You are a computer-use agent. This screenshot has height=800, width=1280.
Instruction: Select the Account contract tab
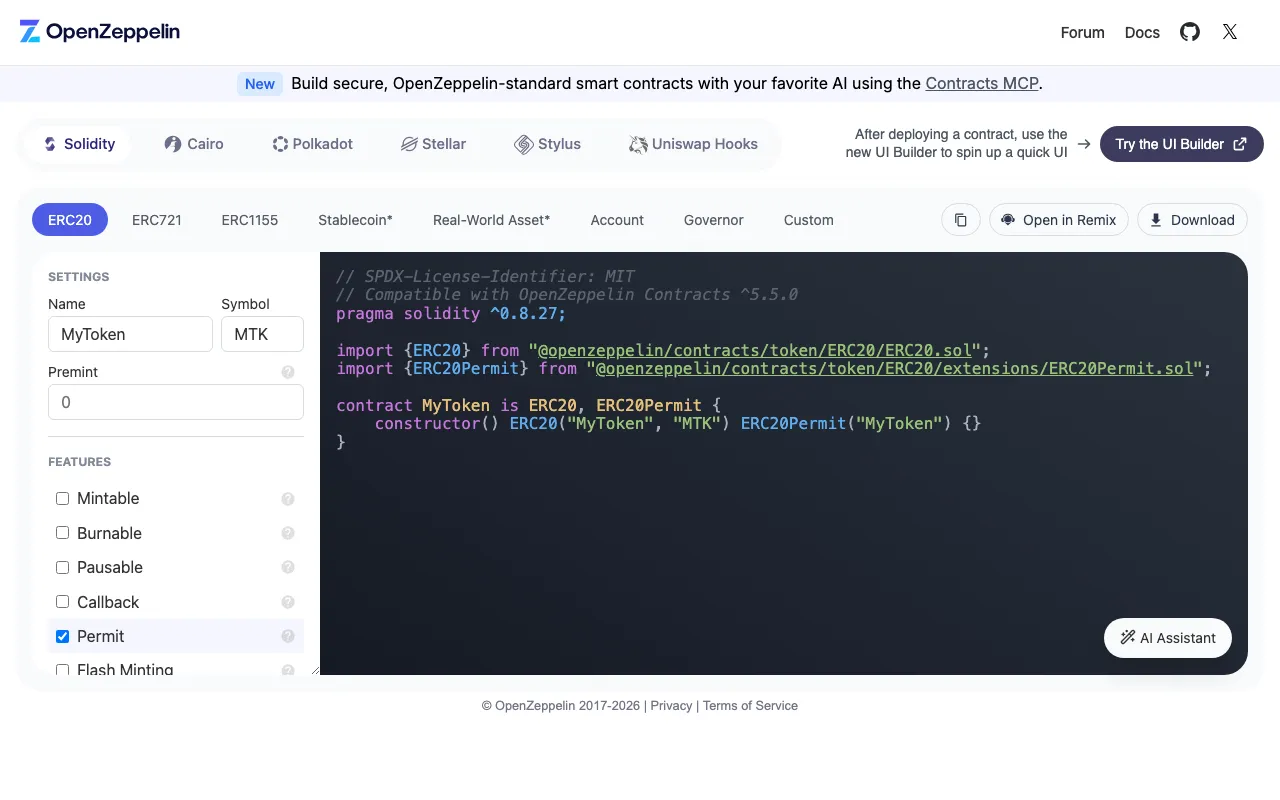pos(617,220)
